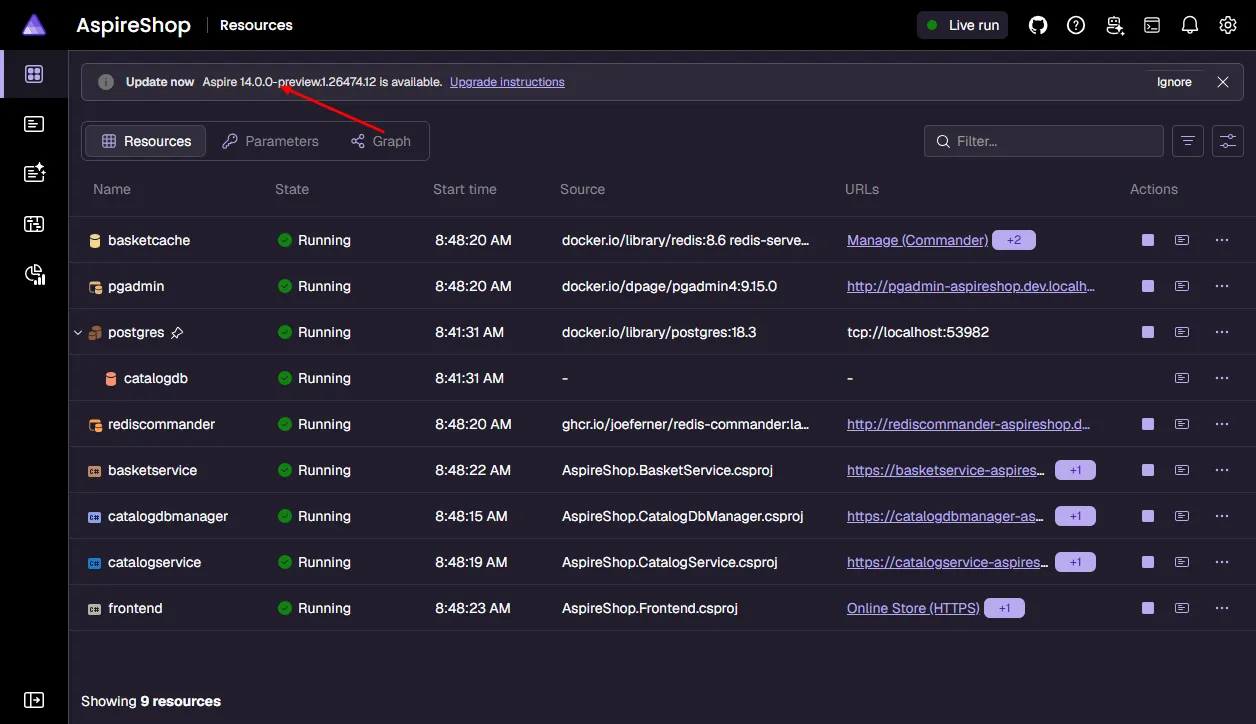Screen dimensions: 1256x724
Task: Sort by the Name column header
Action: pos(112,189)
